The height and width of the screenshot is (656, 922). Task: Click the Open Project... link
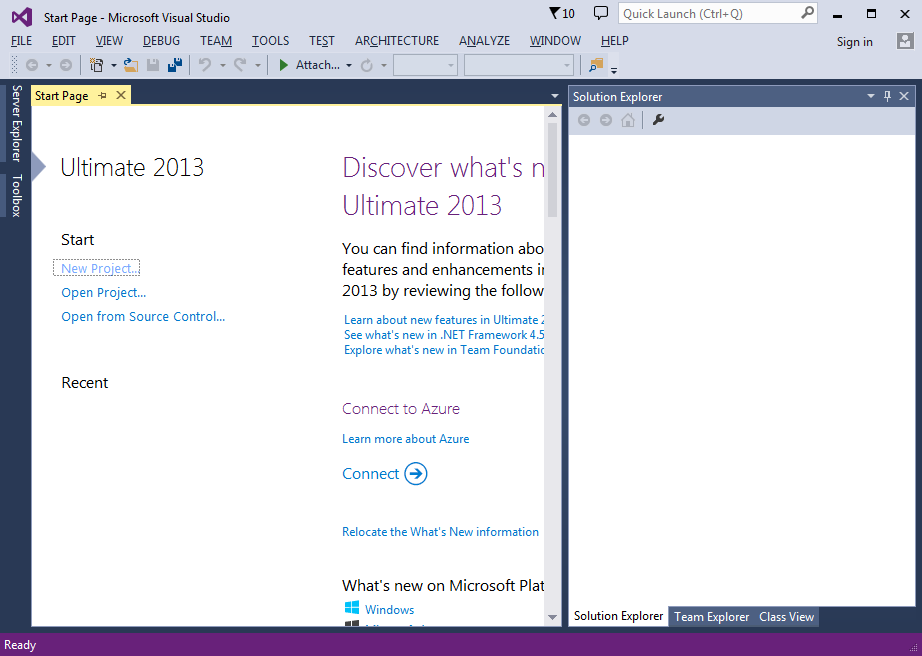(x=103, y=293)
